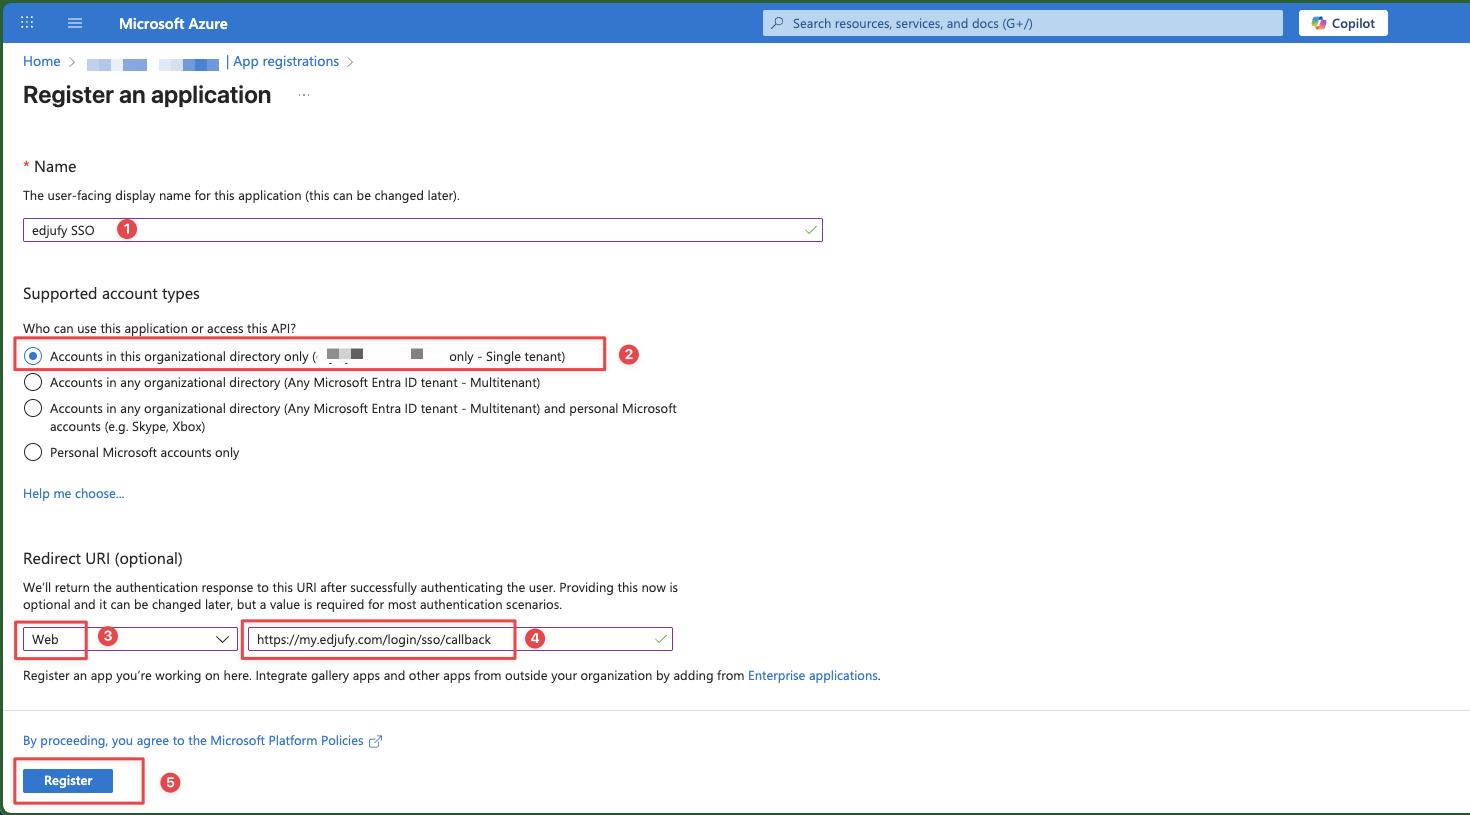Launch Copilot from the top bar

(1342, 22)
